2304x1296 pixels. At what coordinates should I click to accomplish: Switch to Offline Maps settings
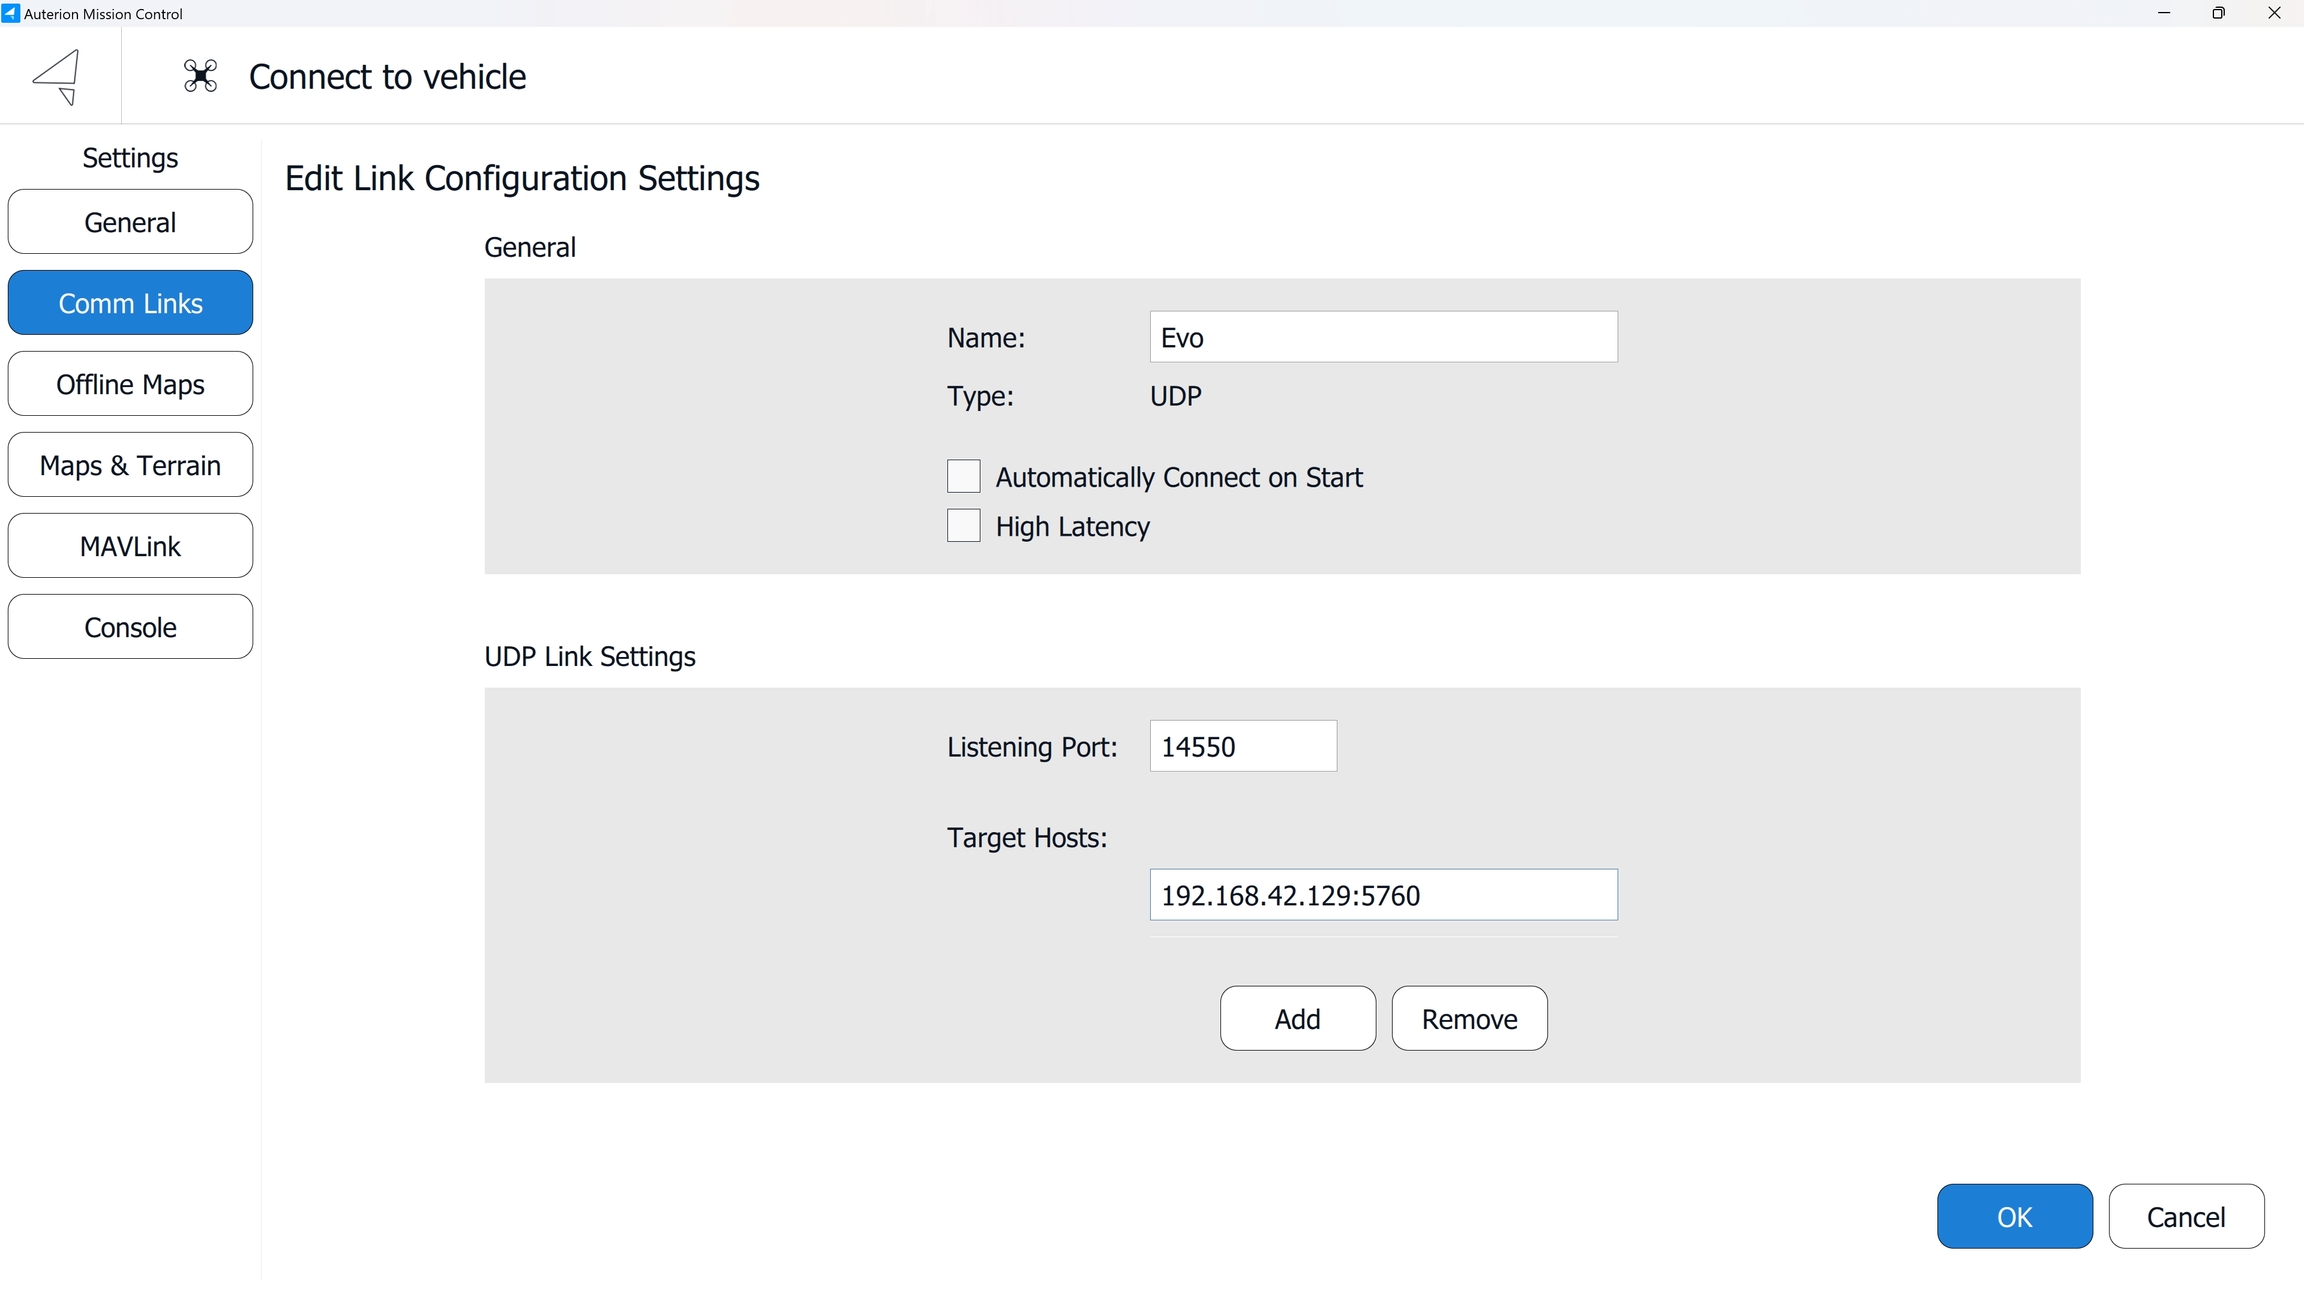tap(130, 384)
